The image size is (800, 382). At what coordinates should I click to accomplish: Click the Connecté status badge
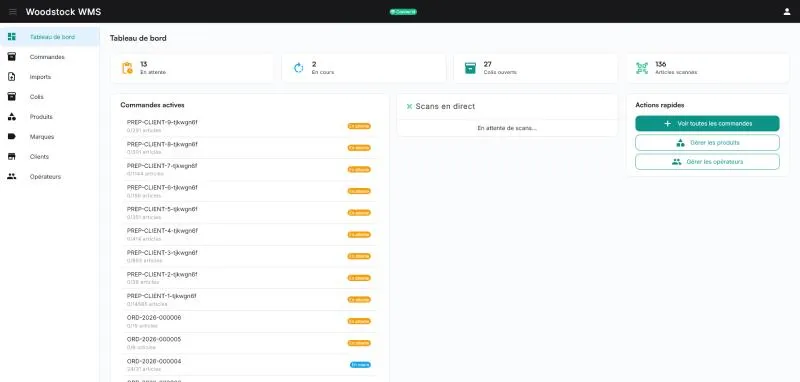pyautogui.click(x=403, y=12)
